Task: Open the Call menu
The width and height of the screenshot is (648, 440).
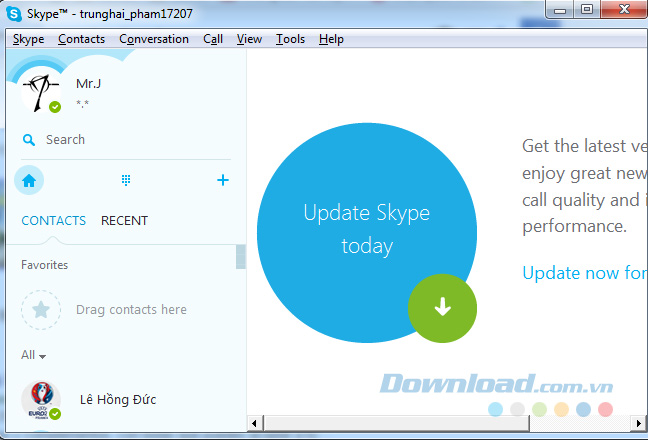Action: pos(213,39)
